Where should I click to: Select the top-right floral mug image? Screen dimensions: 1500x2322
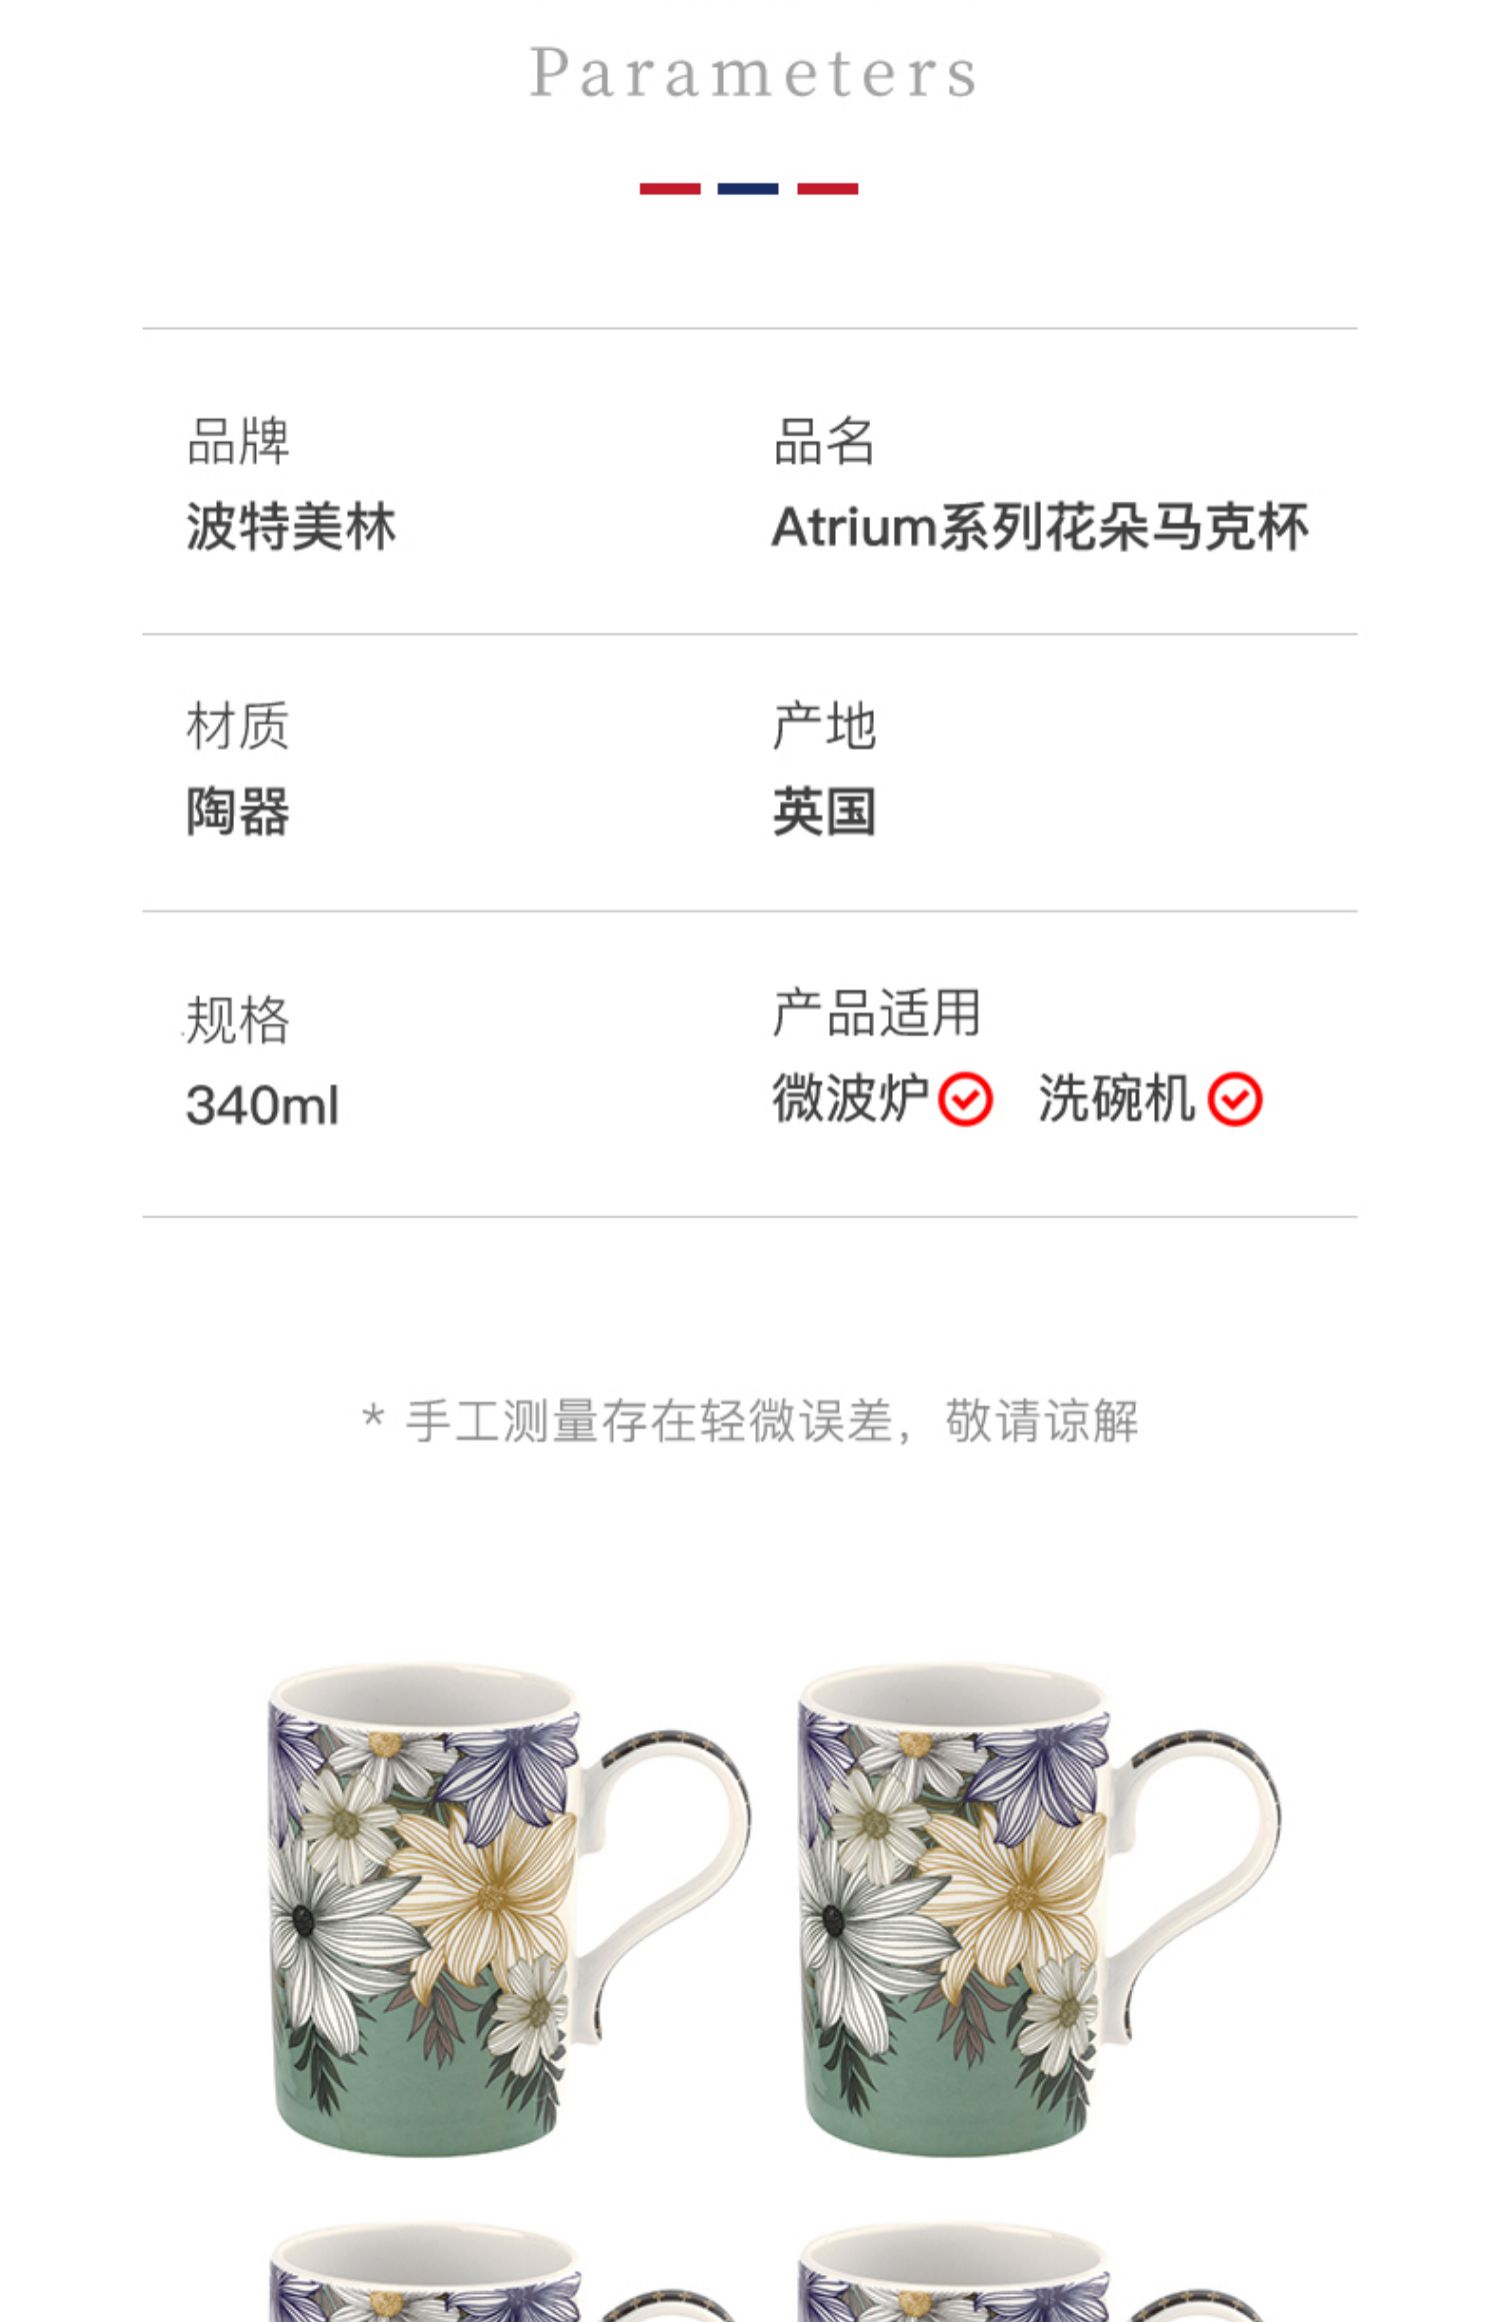[1040, 1911]
